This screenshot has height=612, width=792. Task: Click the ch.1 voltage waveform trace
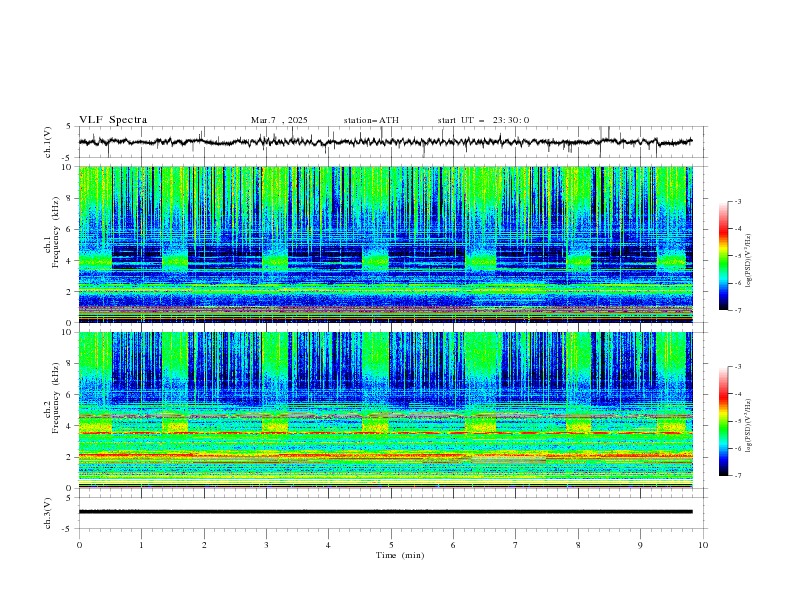[385, 142]
